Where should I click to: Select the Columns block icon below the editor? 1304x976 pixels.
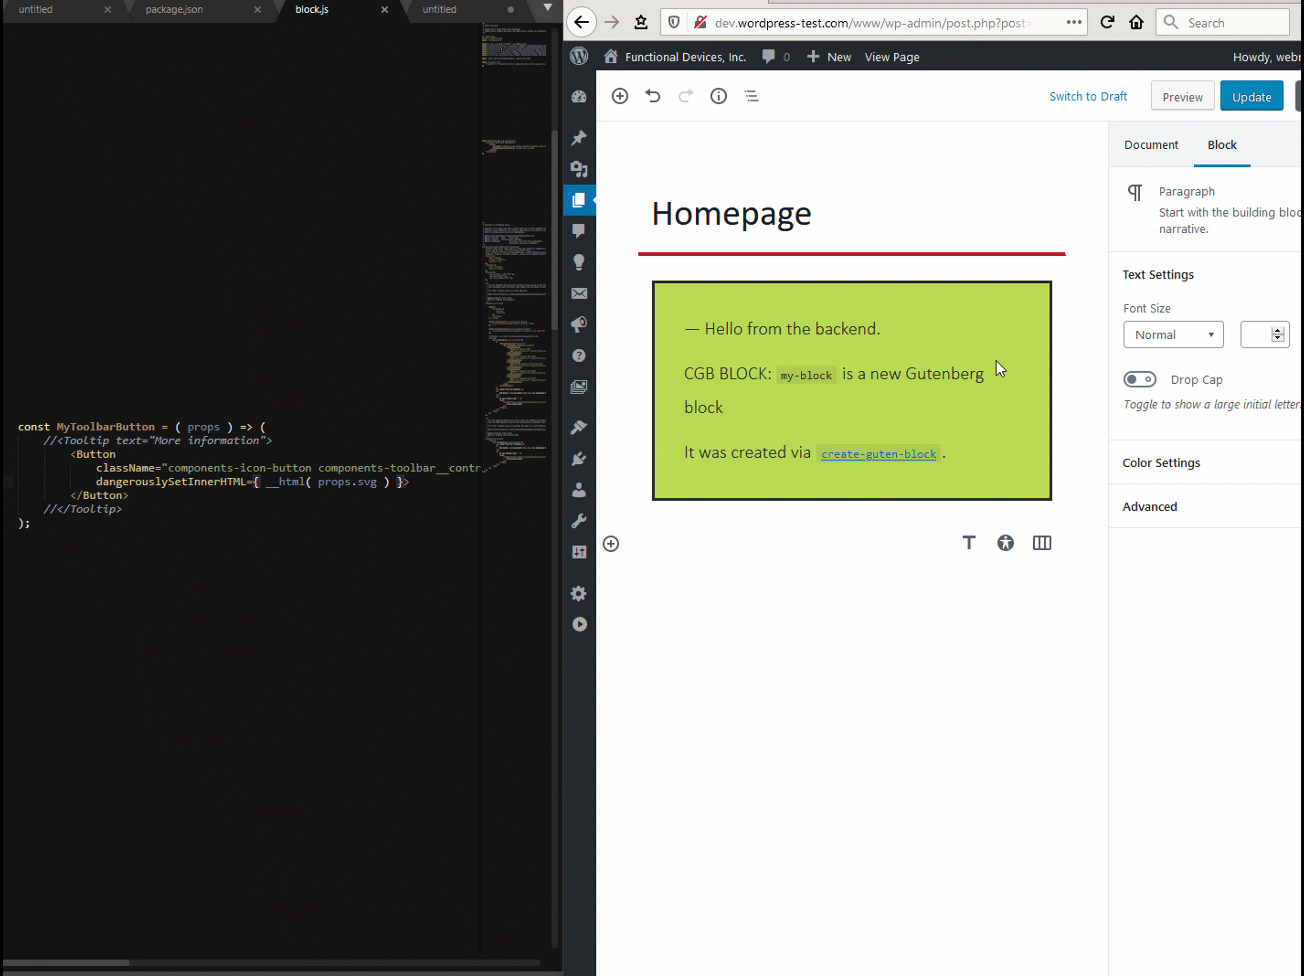point(1042,542)
